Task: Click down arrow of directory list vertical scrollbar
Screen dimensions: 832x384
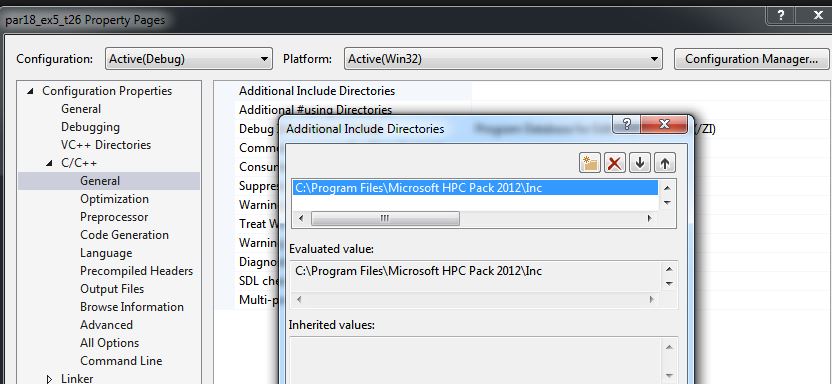Action: [668, 203]
